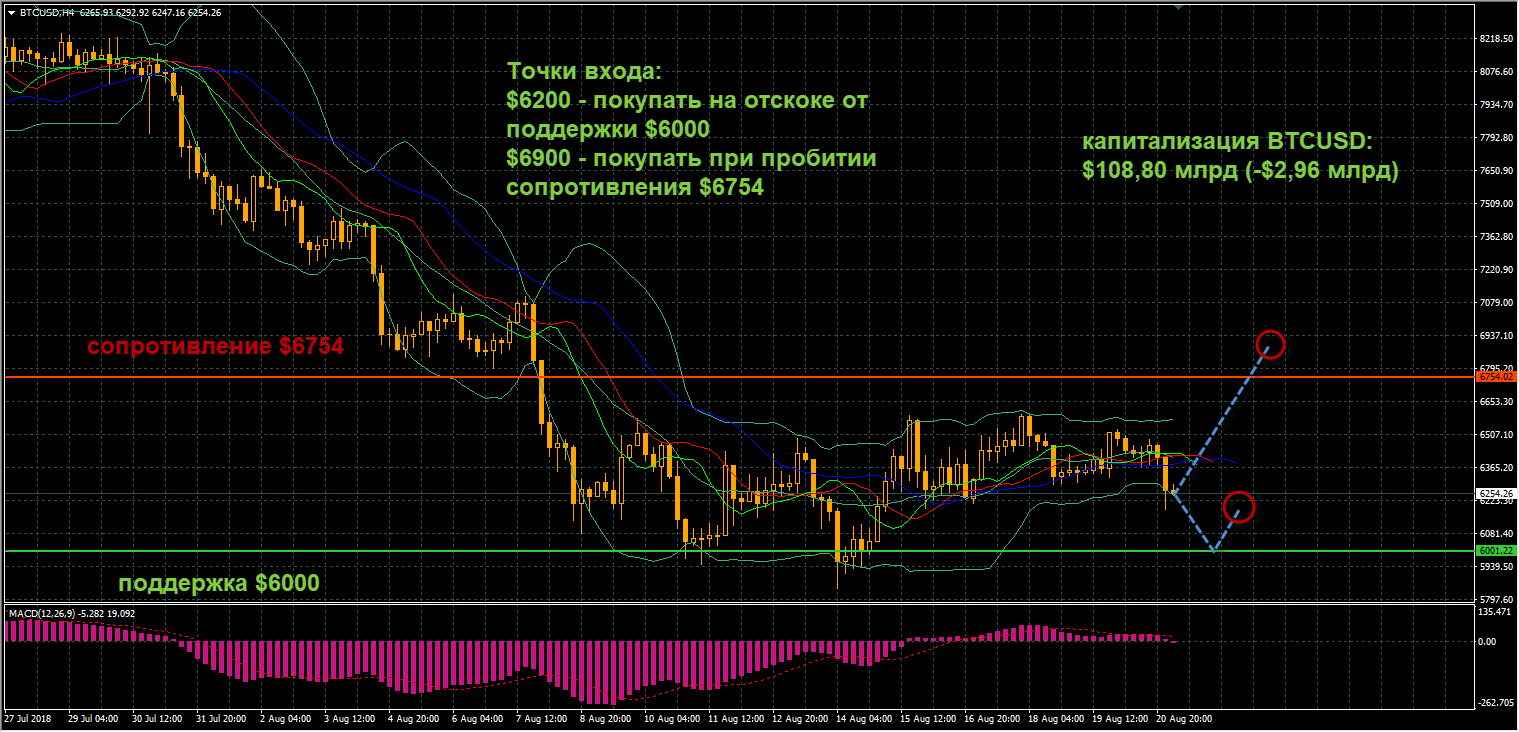Click the 7362.80 price axis label
Viewport: 1519px width, 732px height.
(1494, 237)
